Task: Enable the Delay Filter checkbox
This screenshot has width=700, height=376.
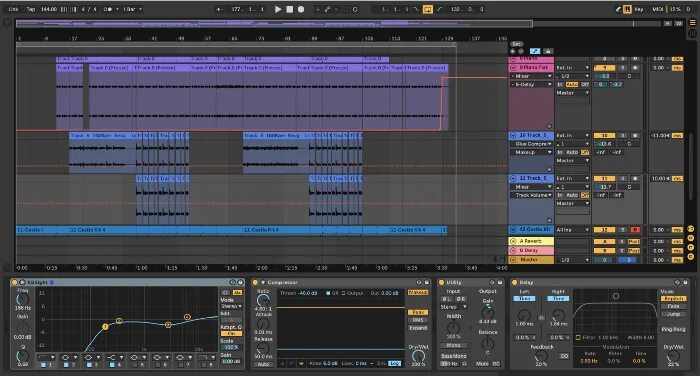Action: (x=579, y=338)
